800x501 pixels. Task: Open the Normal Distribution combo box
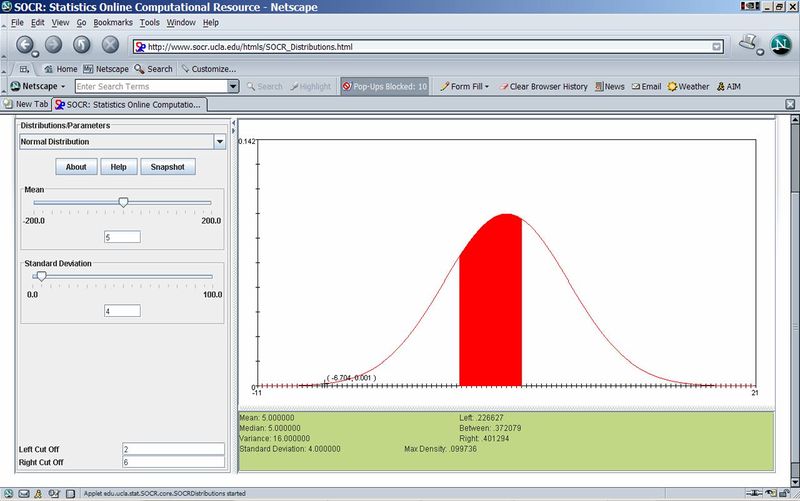click(x=122, y=141)
